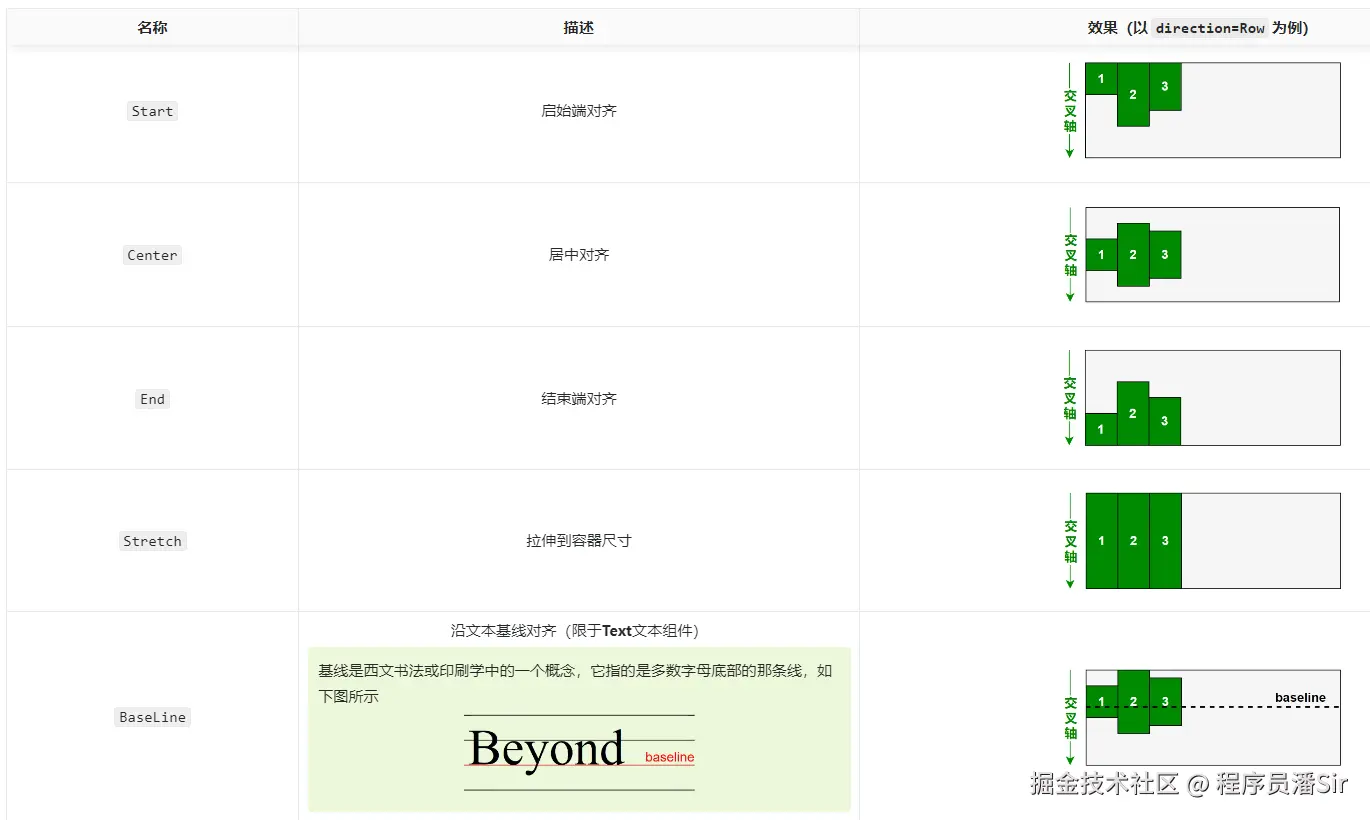Click block 1 in the BaseLine diagram
The image size is (1370, 820).
pos(1101,702)
